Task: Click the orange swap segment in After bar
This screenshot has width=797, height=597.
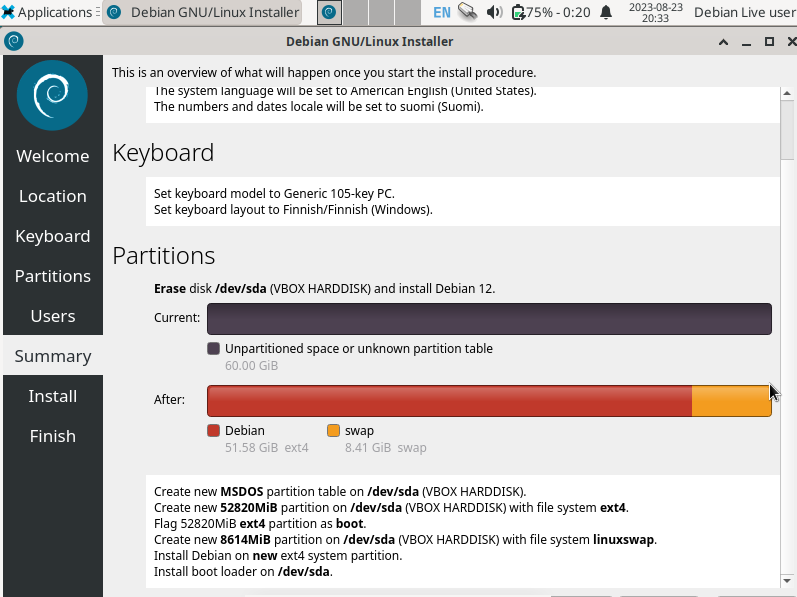Action: pos(730,401)
